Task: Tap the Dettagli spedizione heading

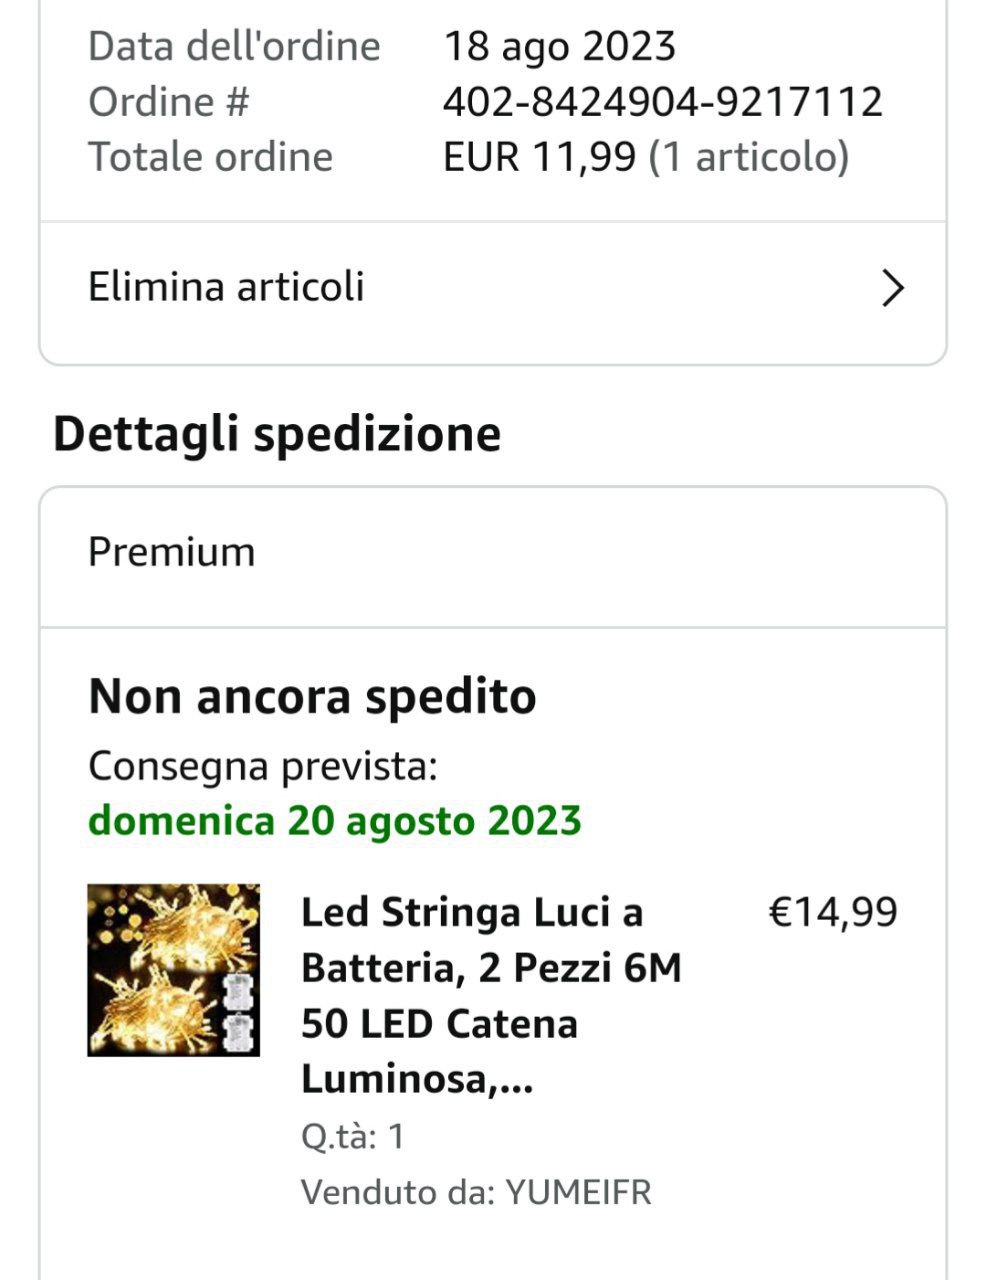Action: [277, 434]
